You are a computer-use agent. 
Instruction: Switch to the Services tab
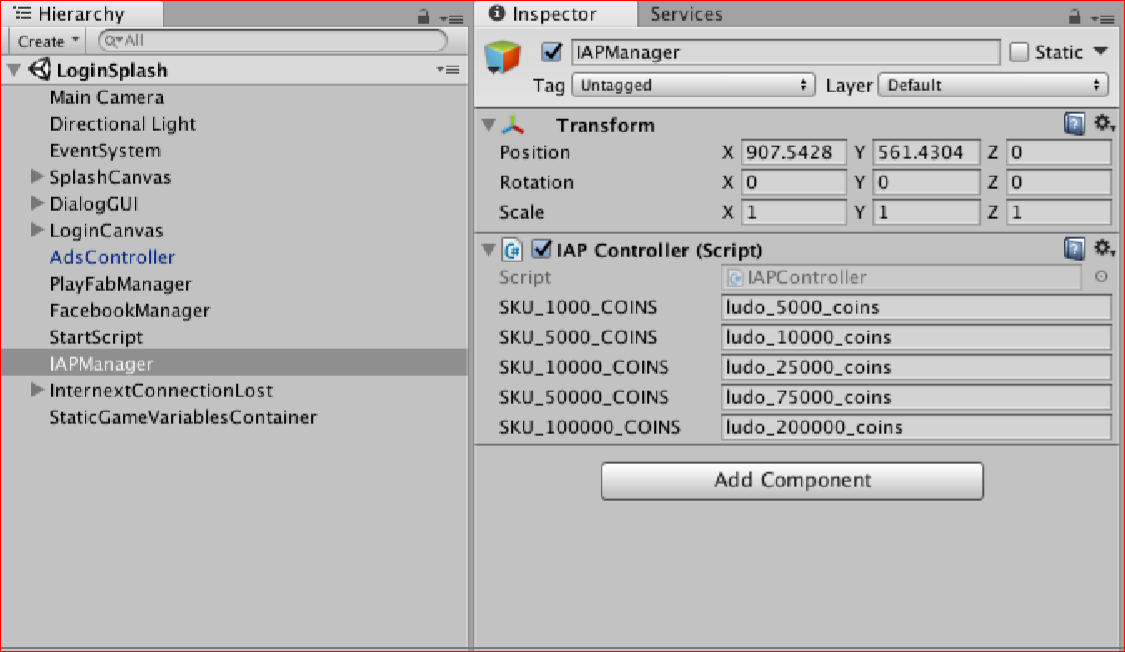coord(686,14)
